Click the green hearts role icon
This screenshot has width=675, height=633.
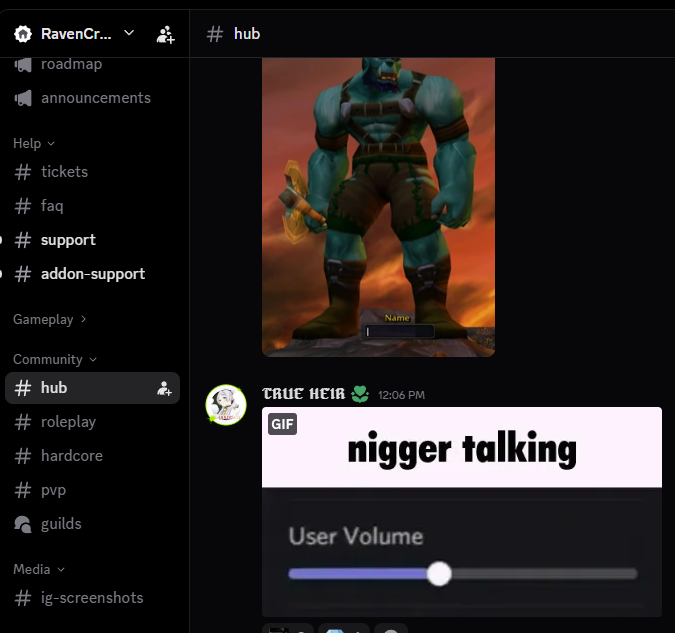pyautogui.click(x=360, y=394)
